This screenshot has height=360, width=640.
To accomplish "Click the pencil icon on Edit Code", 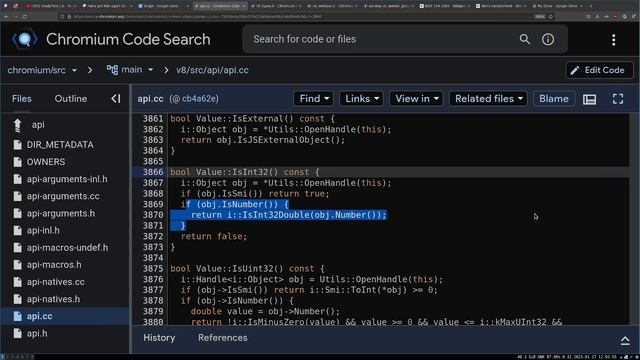I will pyautogui.click(x=575, y=70).
